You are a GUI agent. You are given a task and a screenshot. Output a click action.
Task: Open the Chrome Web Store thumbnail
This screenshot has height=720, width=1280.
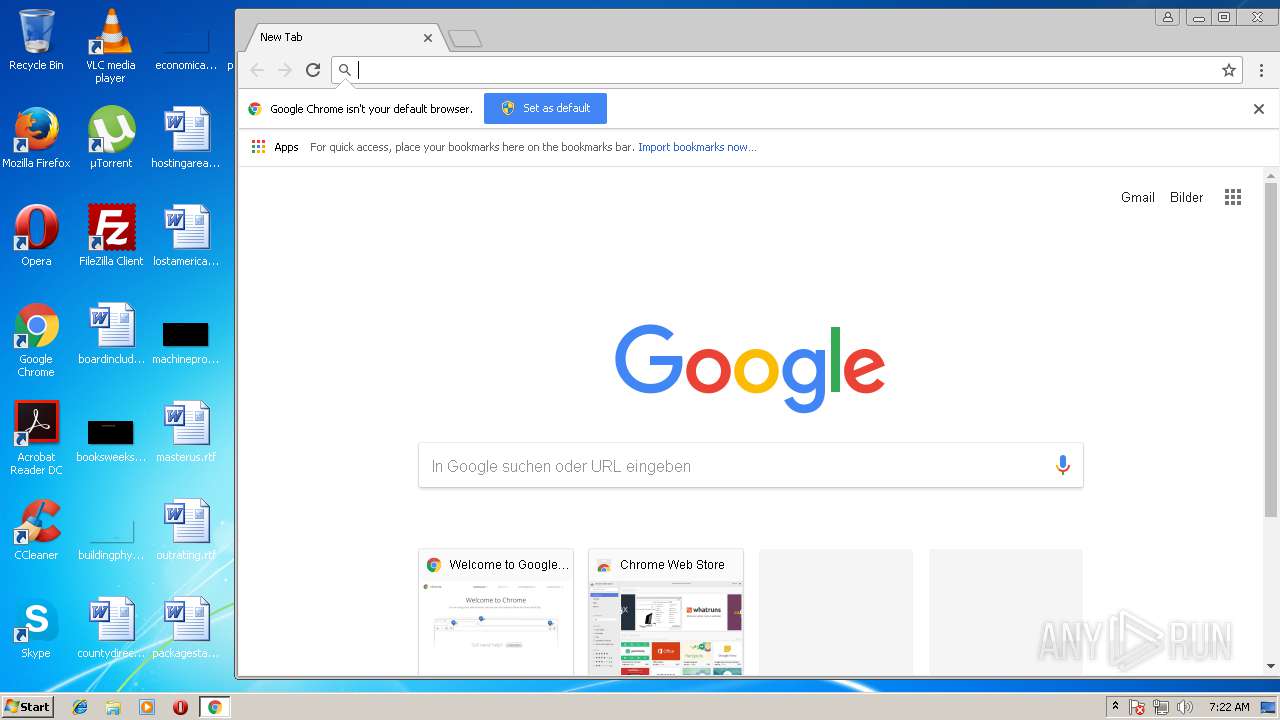pos(666,612)
